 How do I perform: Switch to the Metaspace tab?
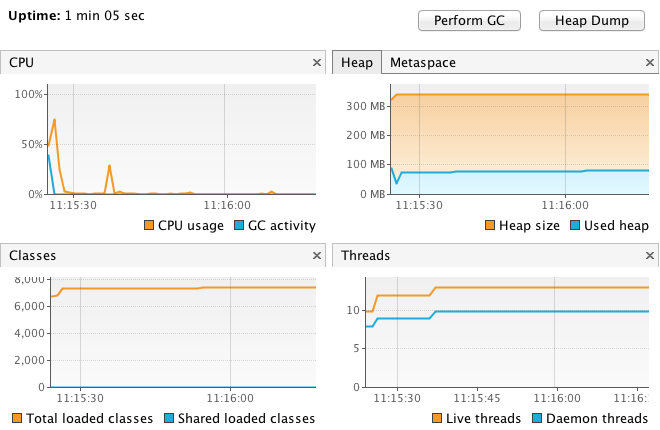tap(423, 63)
